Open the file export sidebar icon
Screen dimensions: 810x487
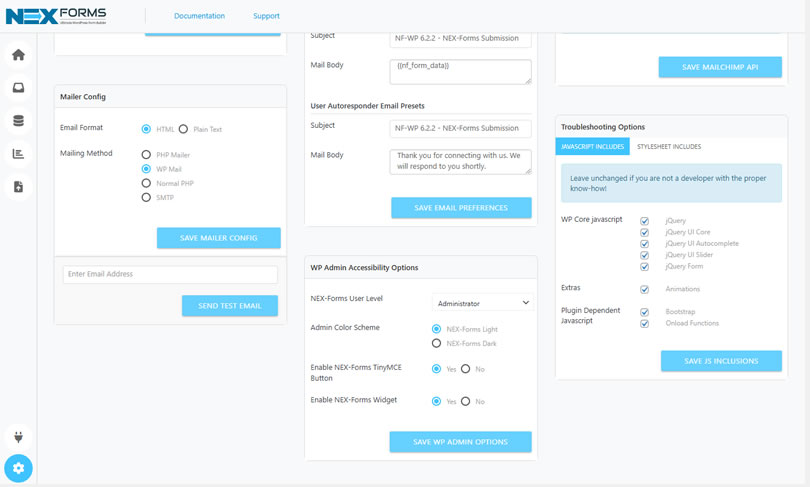[19, 187]
